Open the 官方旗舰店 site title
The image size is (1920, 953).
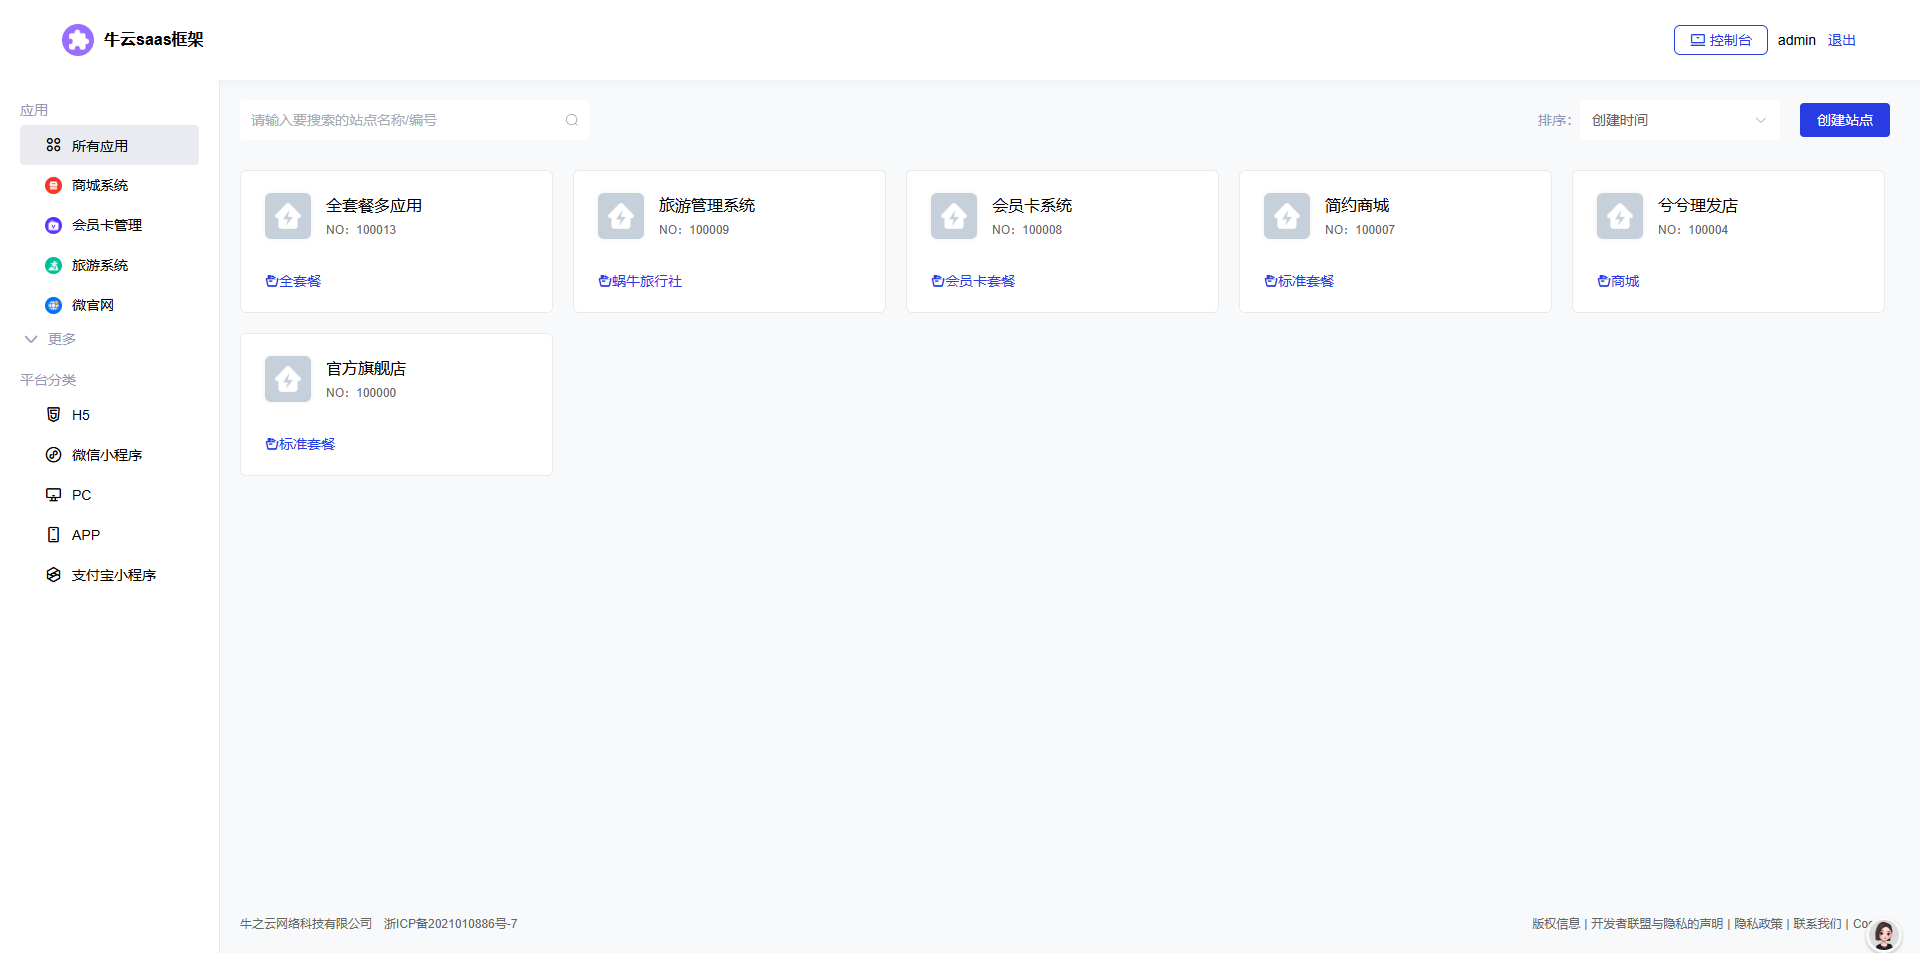366,368
